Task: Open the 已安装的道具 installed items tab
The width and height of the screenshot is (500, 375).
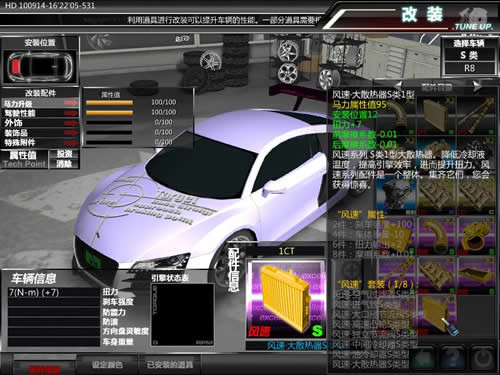Action: tap(170, 364)
